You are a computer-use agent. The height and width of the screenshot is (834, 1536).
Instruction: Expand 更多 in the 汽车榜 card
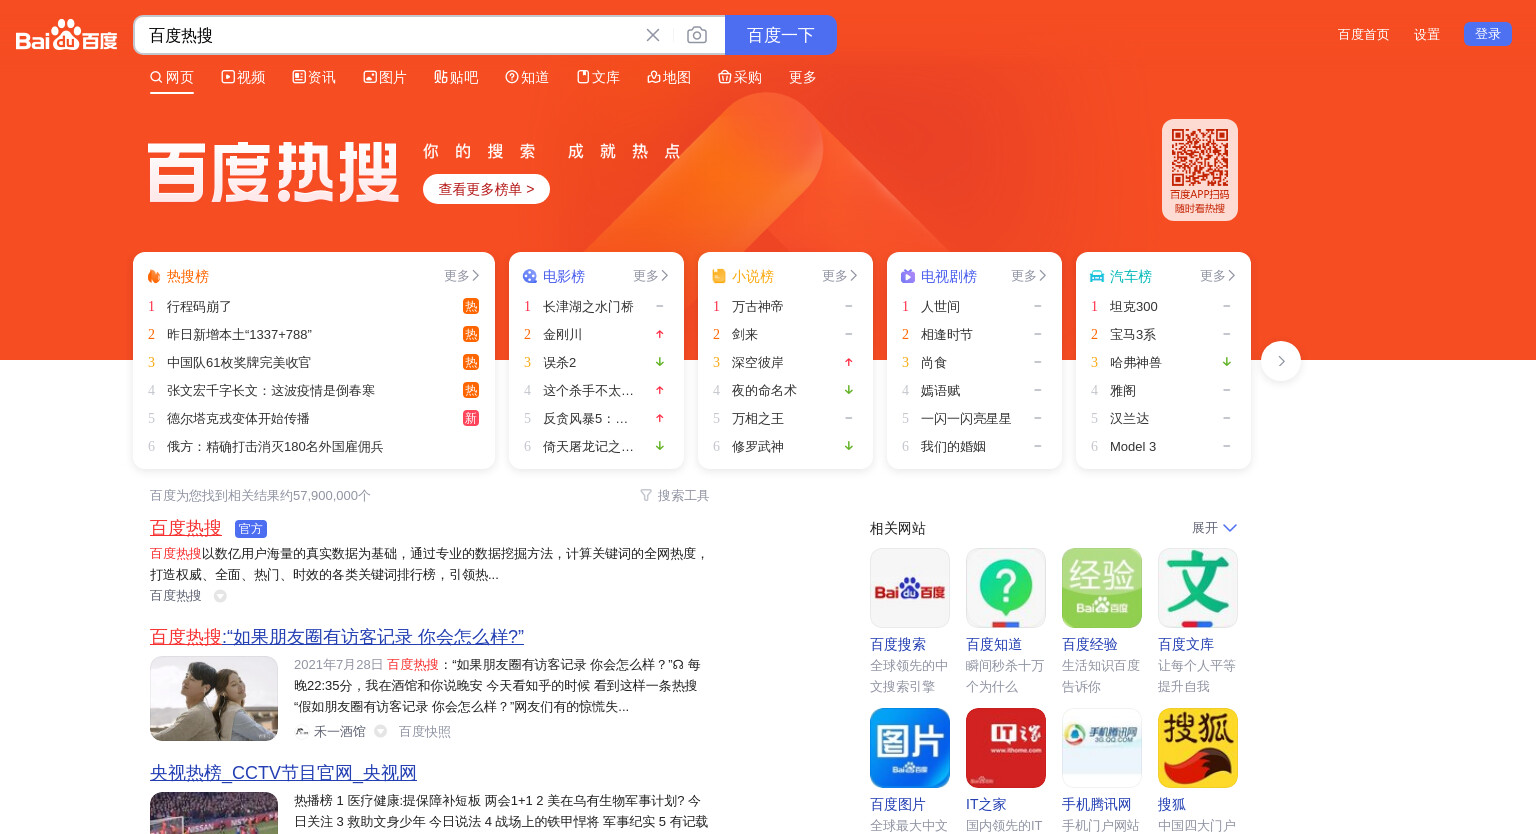pyautogui.click(x=1218, y=276)
